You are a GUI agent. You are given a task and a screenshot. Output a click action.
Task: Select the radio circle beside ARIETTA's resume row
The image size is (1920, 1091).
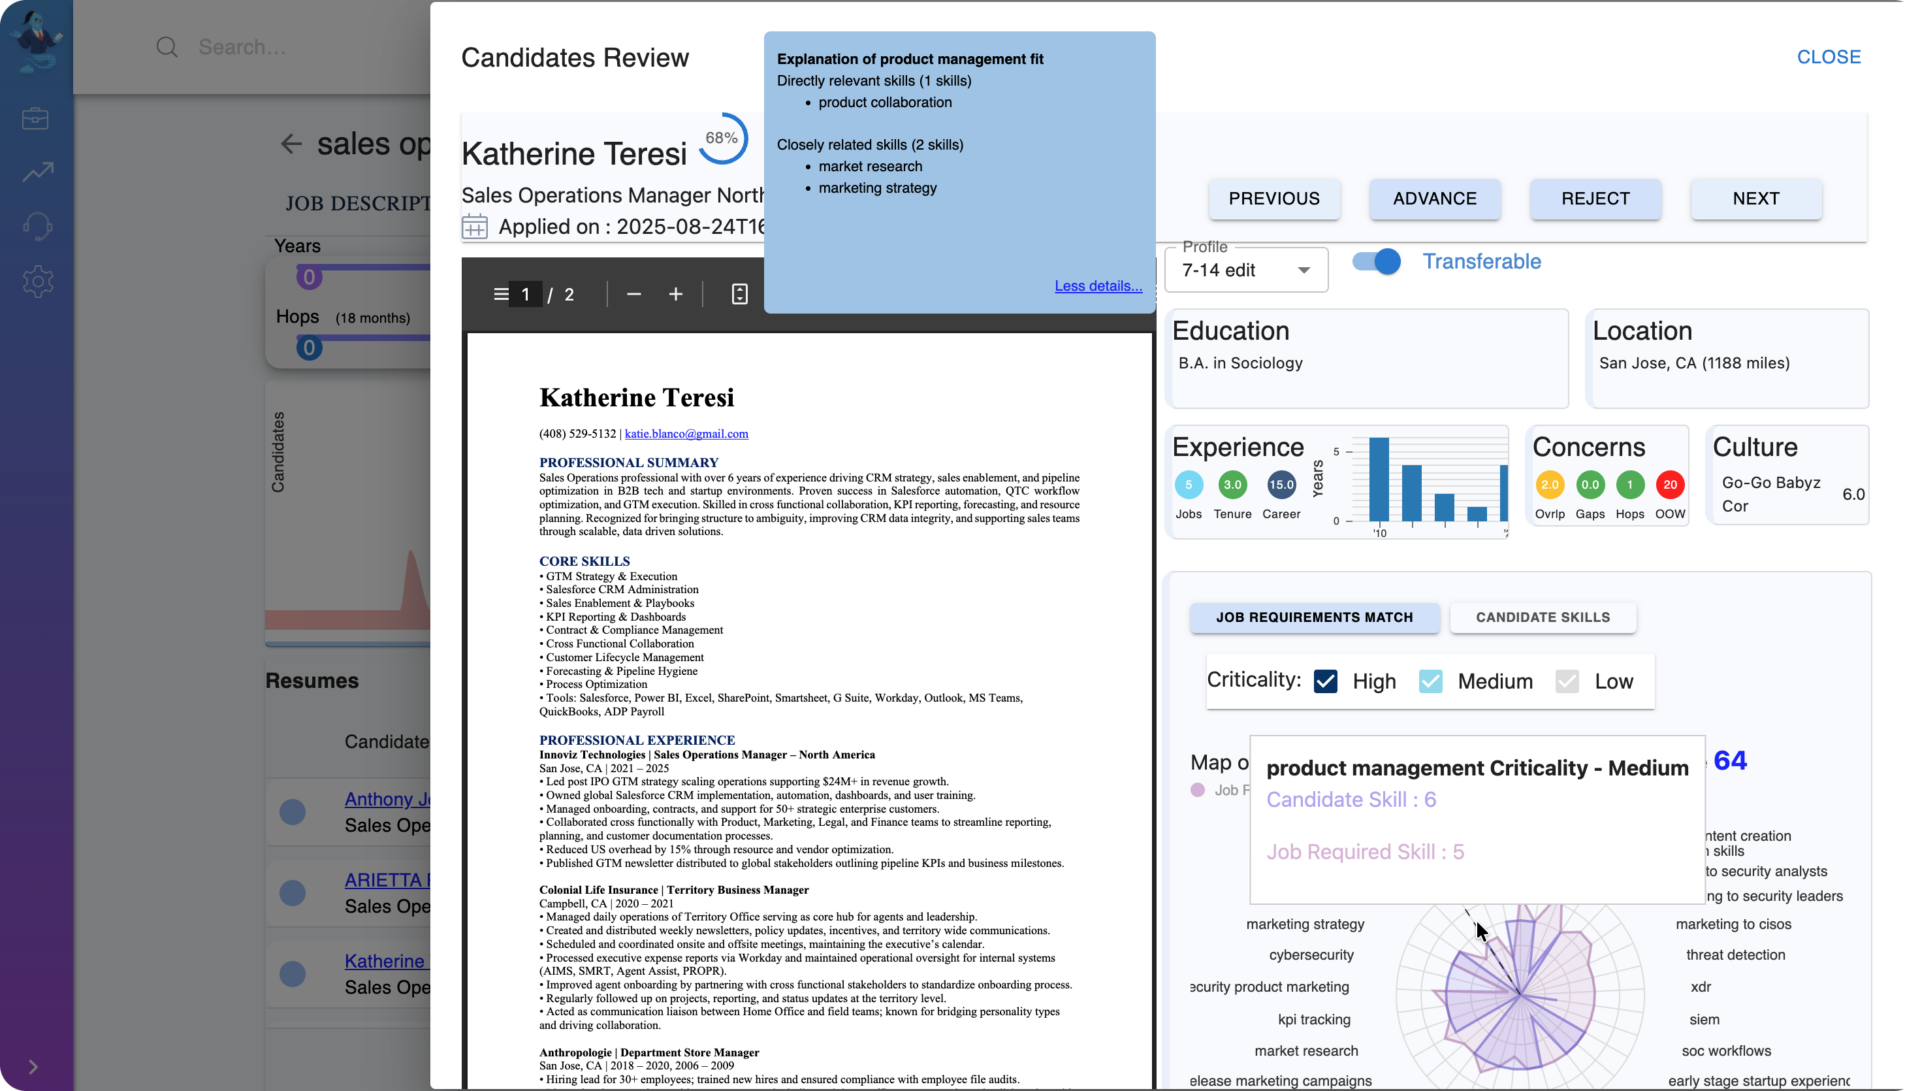293,892
